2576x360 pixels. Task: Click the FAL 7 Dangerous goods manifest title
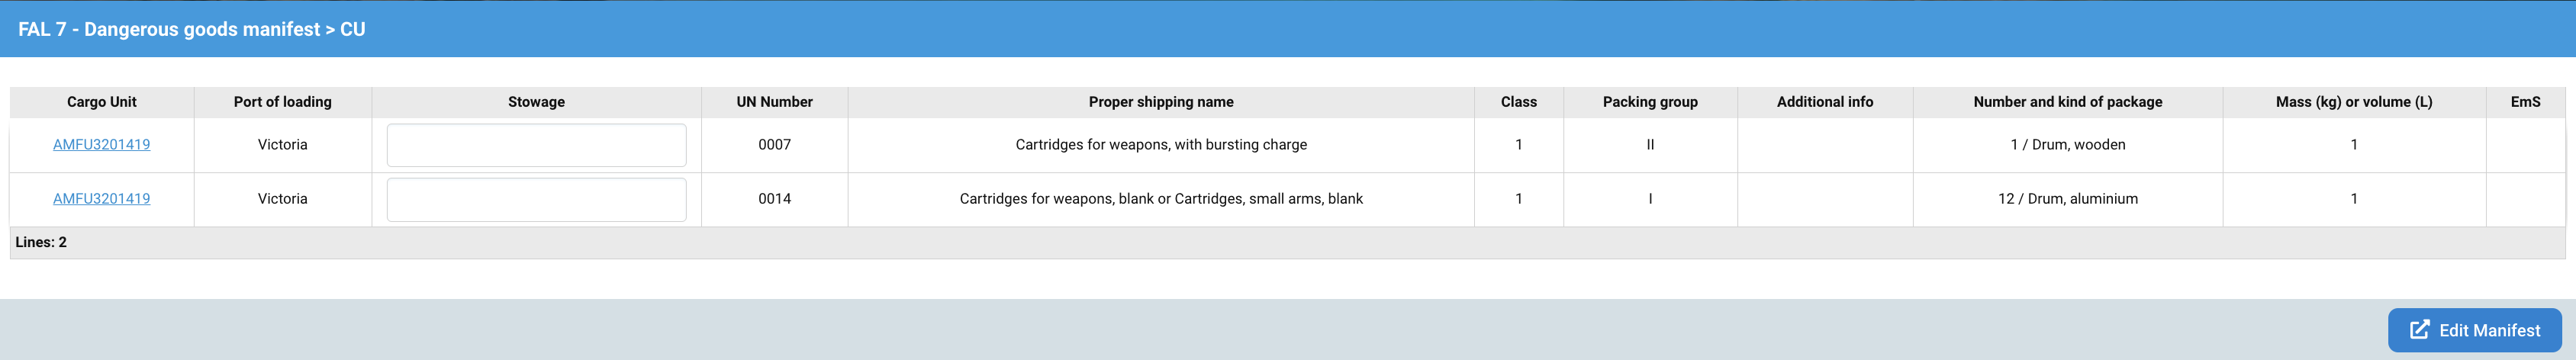click(191, 29)
